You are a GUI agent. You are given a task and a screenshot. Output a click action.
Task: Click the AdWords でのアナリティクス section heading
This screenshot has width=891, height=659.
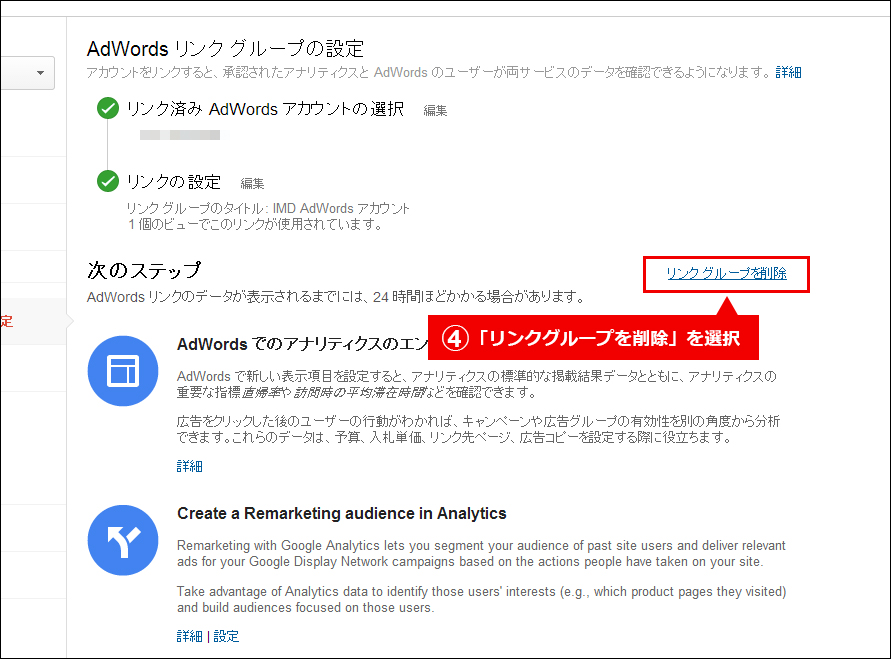point(302,344)
